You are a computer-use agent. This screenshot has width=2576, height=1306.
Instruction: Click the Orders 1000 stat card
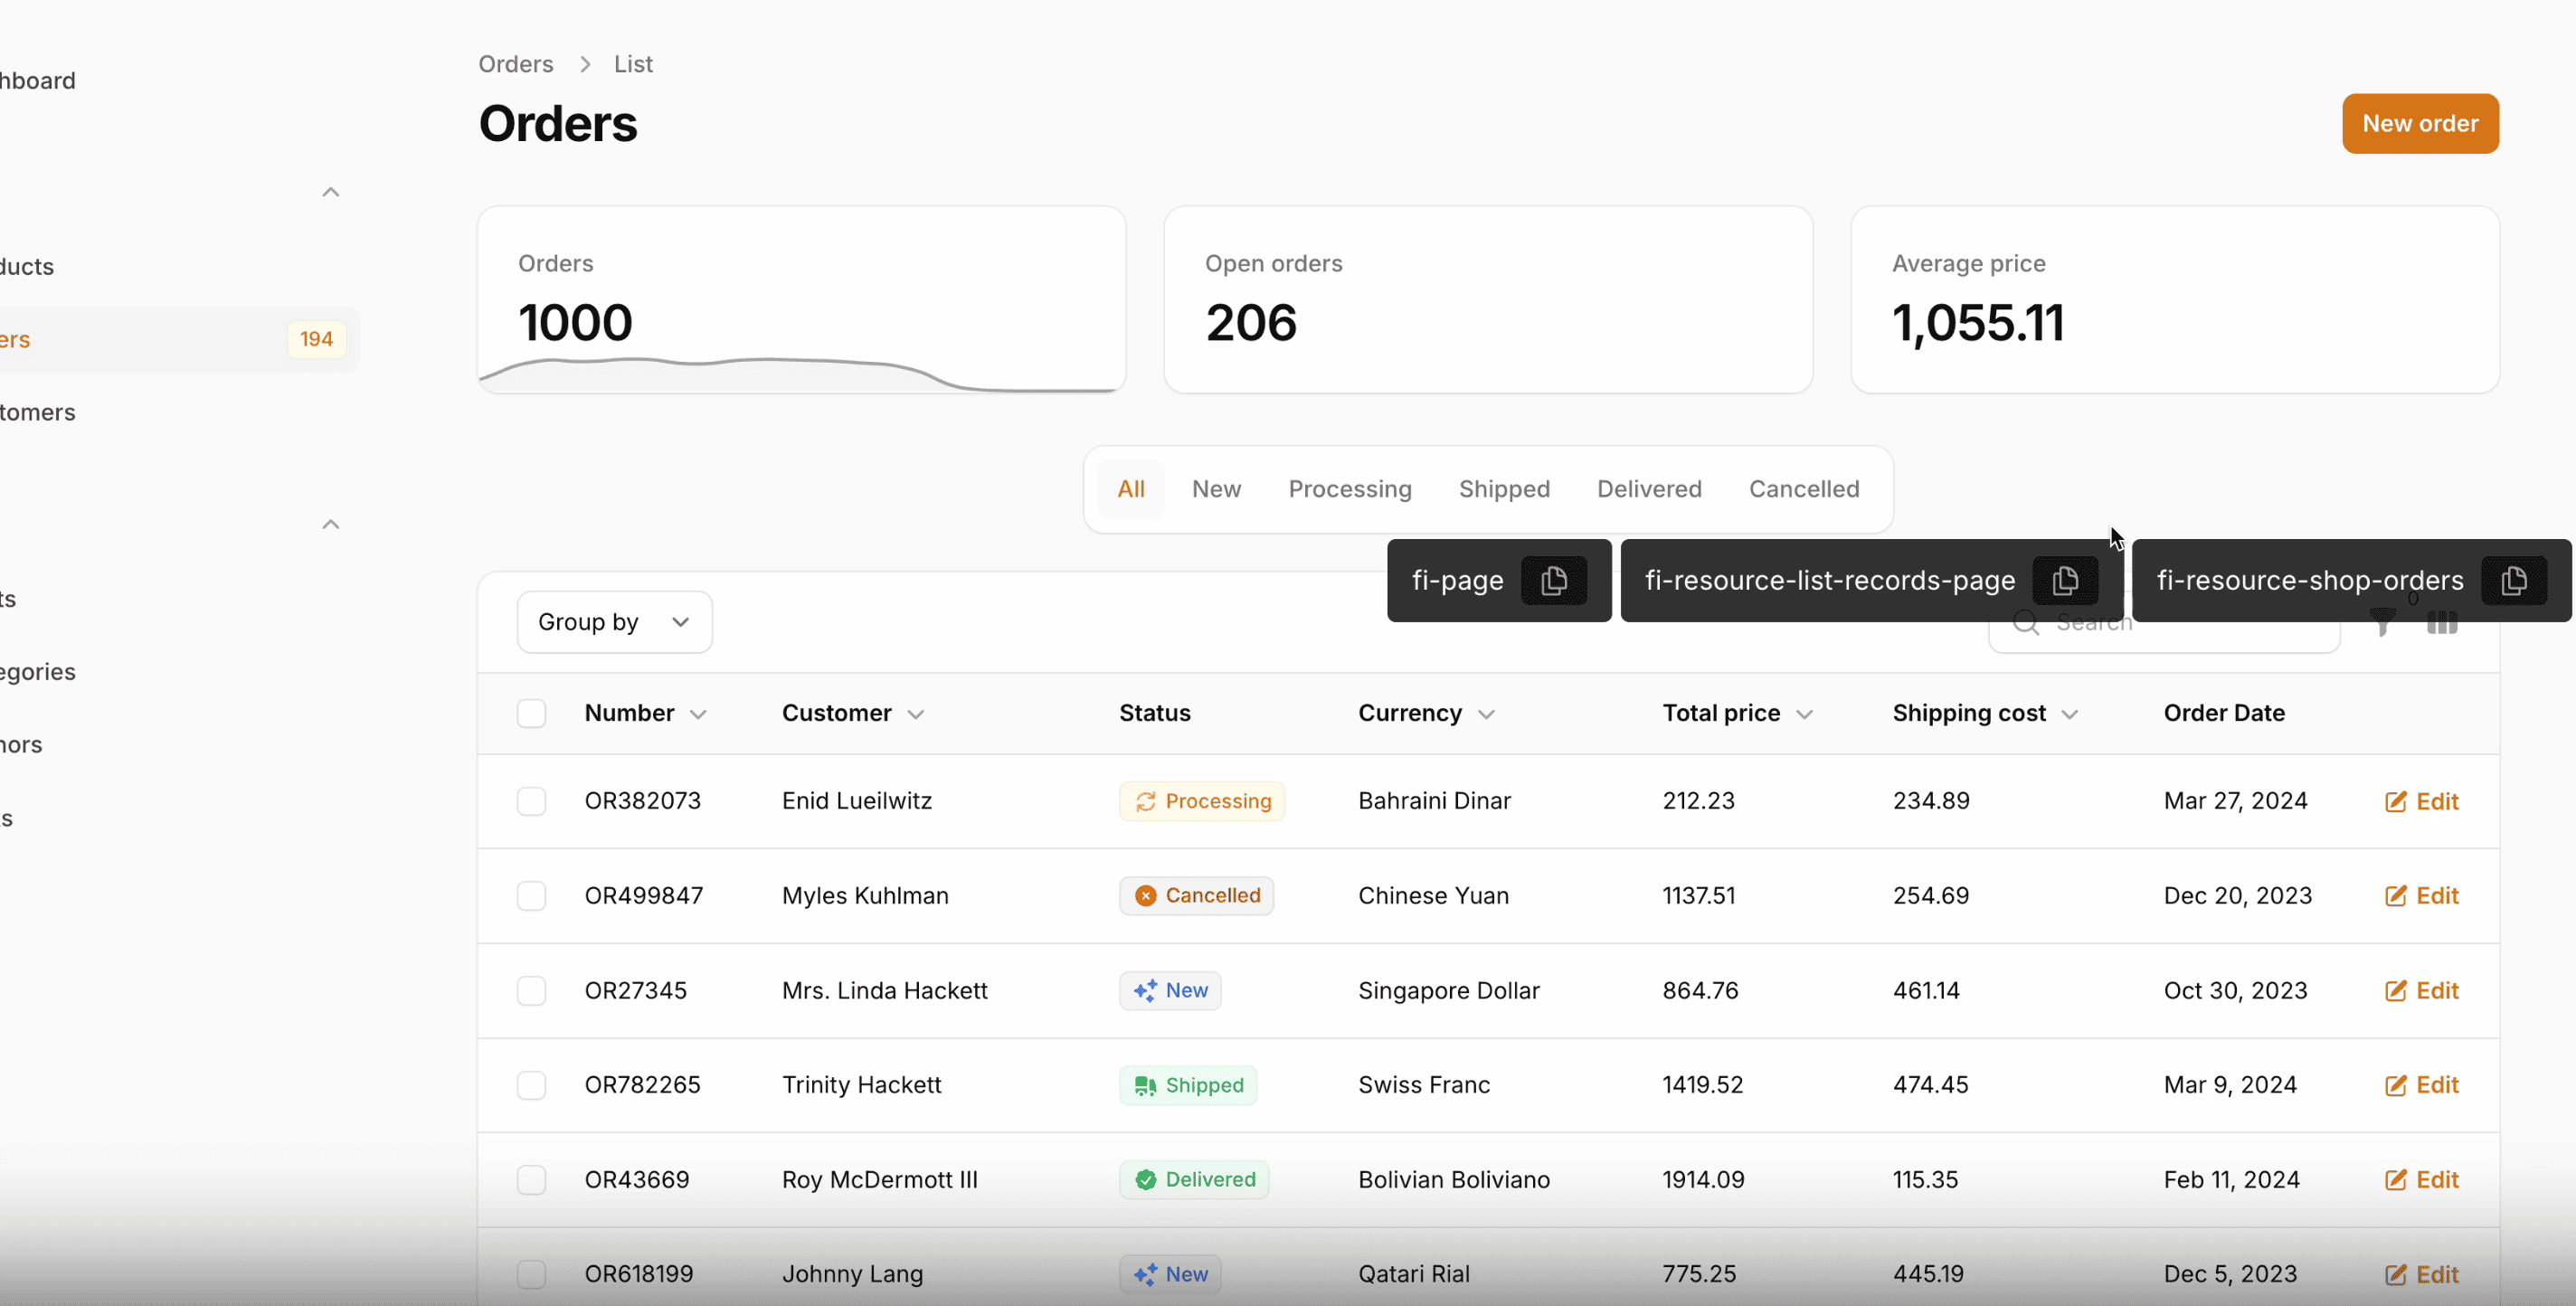(802, 300)
